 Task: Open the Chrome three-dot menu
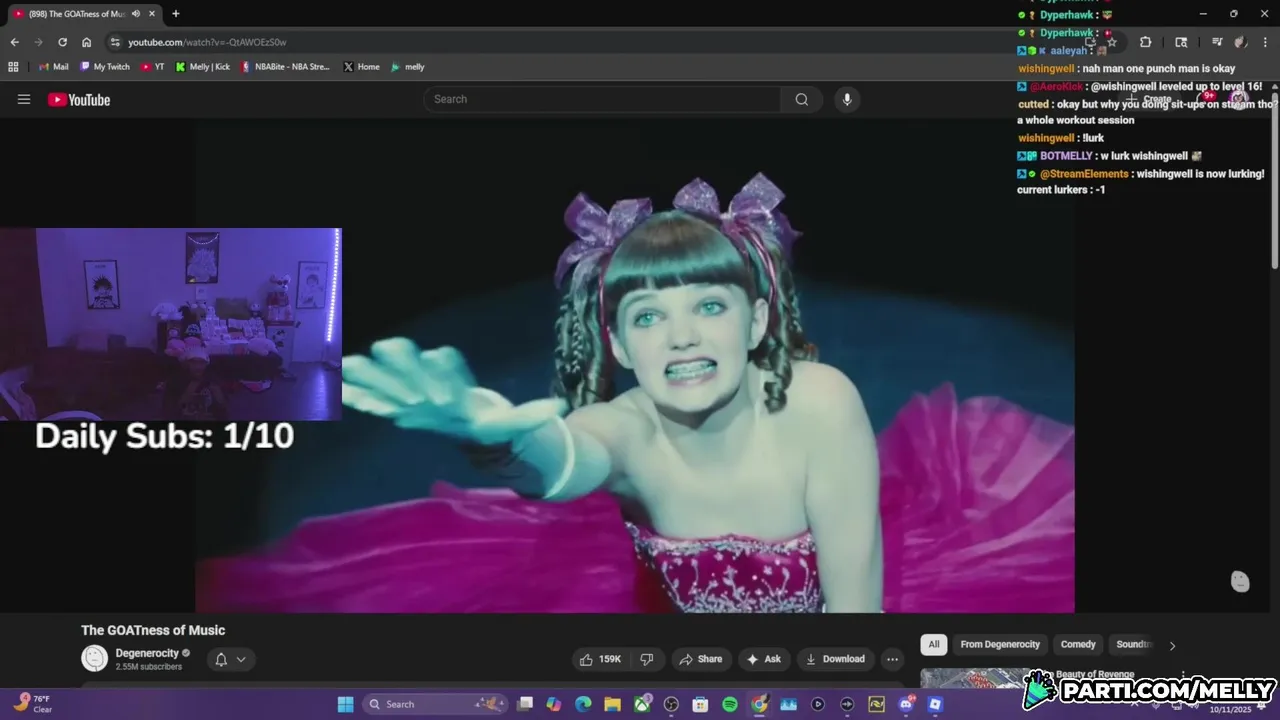(1265, 42)
